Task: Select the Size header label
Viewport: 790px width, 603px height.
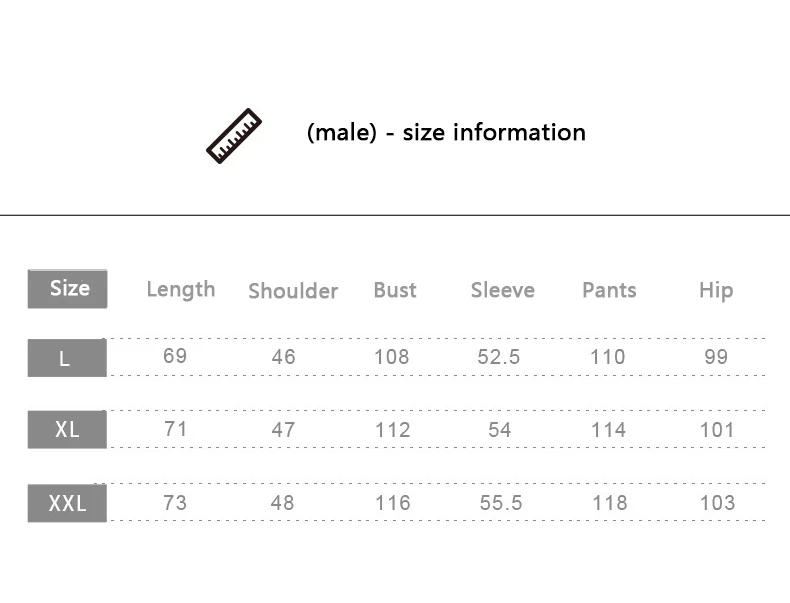Action: click(x=68, y=288)
